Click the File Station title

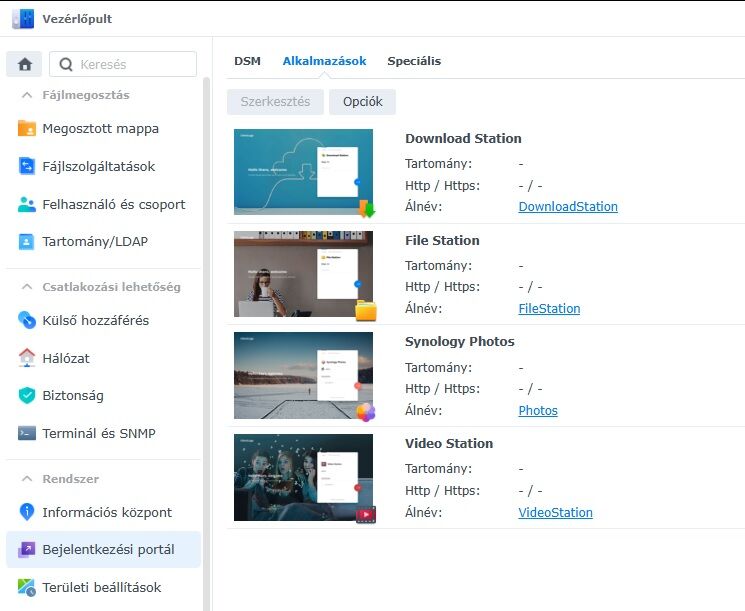click(x=442, y=240)
